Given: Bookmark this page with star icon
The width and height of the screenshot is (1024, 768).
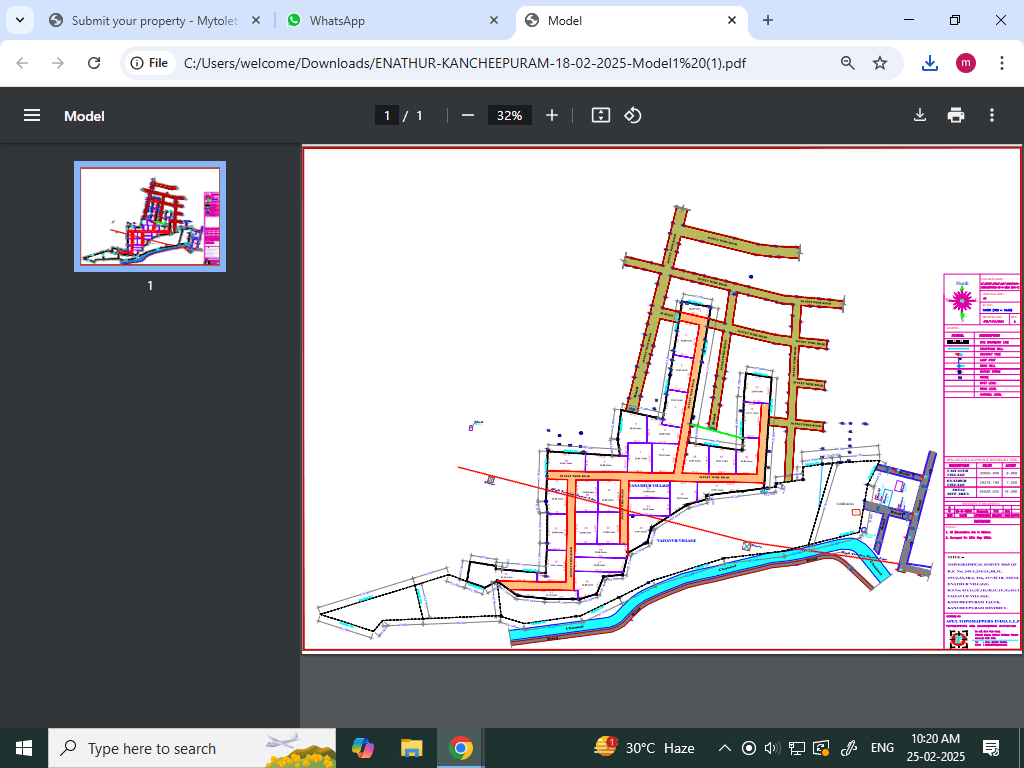Looking at the screenshot, I should pyautogui.click(x=880, y=63).
